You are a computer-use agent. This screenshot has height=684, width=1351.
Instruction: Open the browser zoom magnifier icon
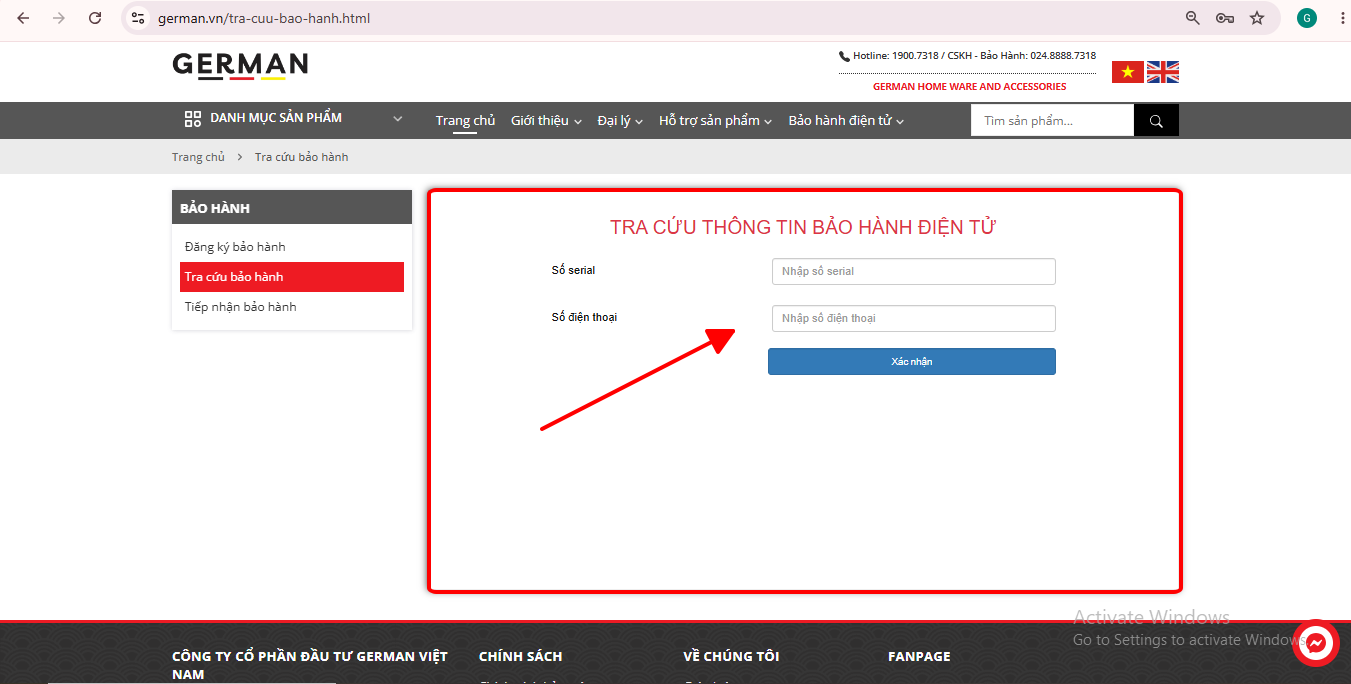(x=1192, y=18)
